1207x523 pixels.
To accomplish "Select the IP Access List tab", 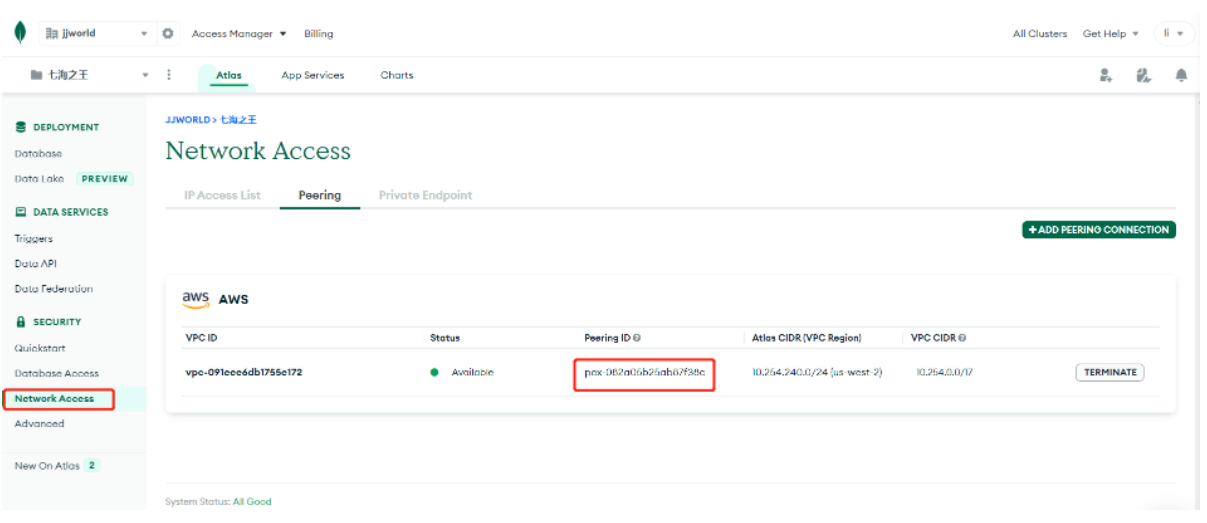I will tap(222, 195).
